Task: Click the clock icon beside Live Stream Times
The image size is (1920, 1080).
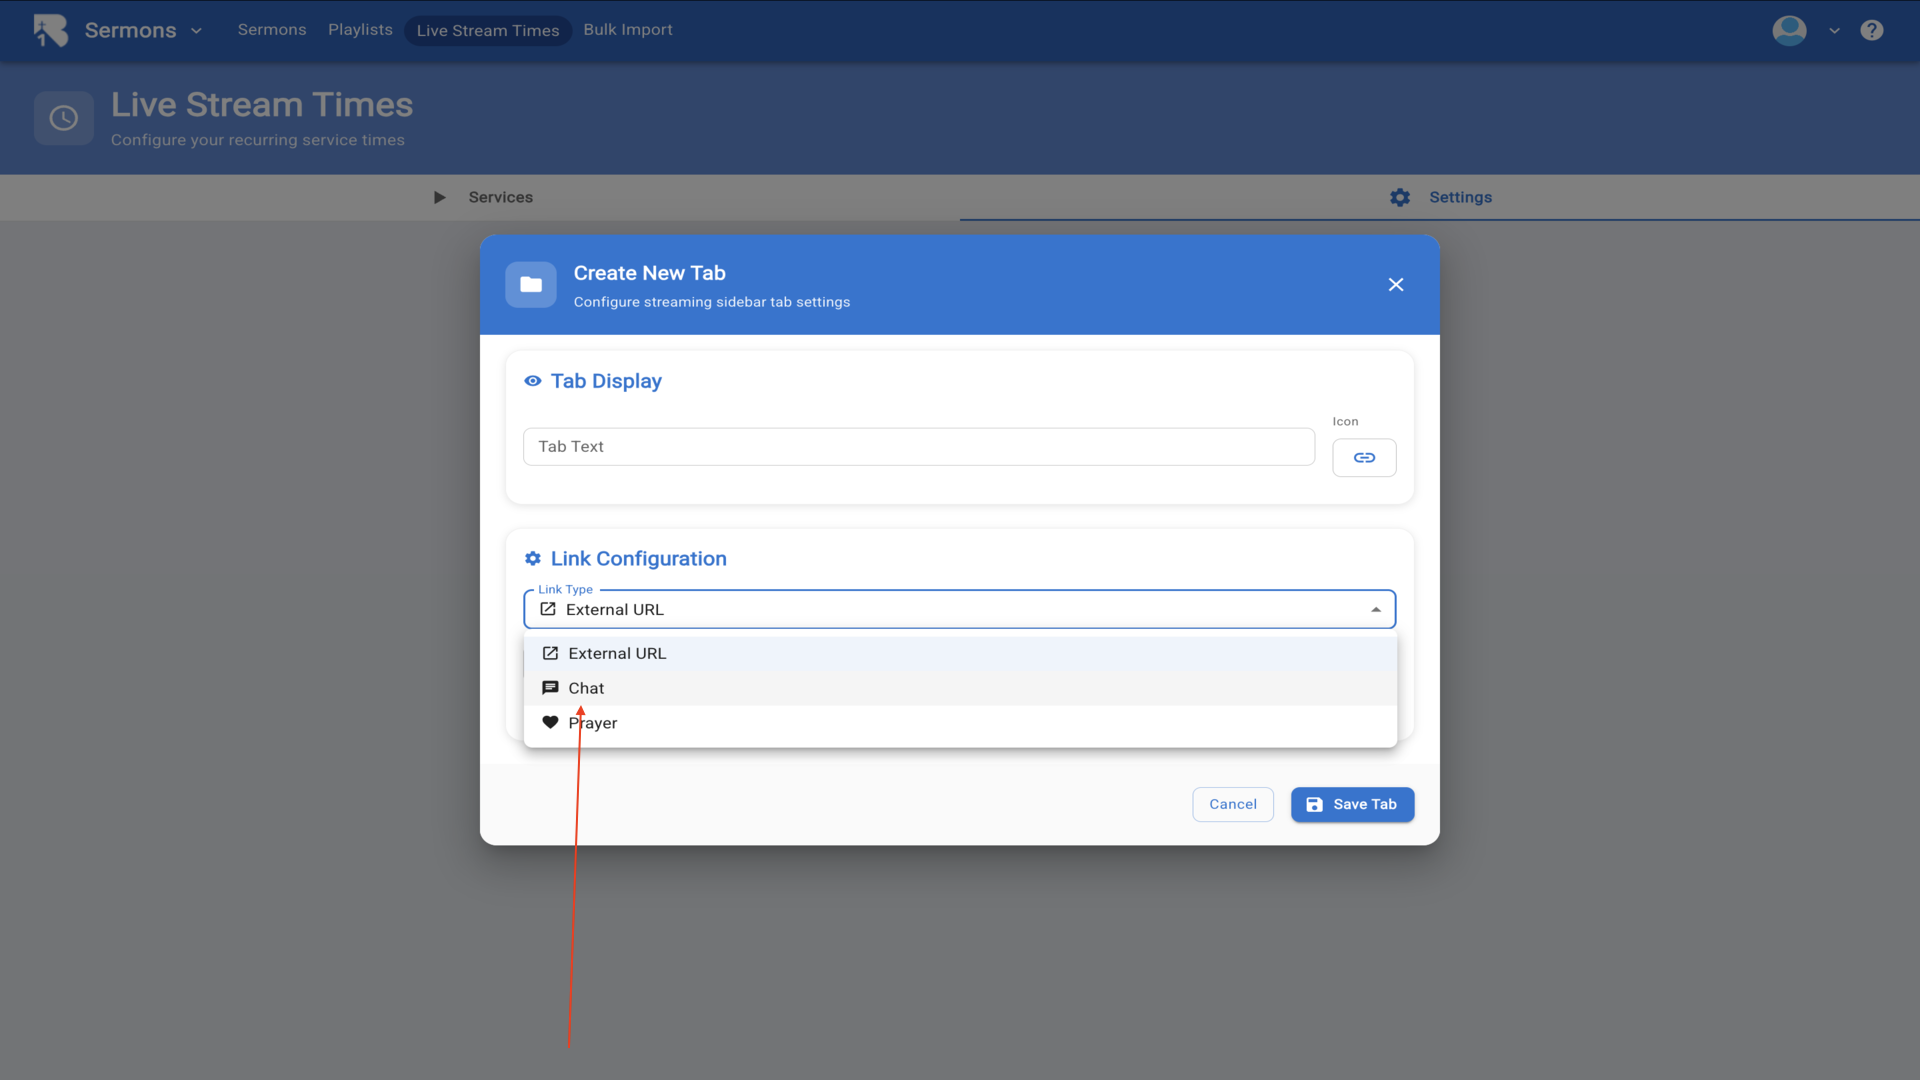Action: [64, 119]
